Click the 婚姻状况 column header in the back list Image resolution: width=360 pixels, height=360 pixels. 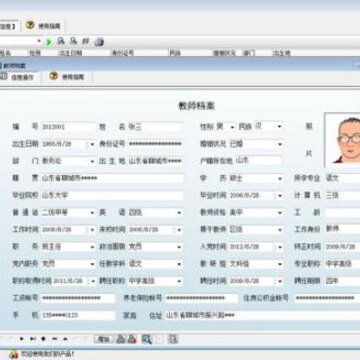pyautogui.click(x=224, y=53)
